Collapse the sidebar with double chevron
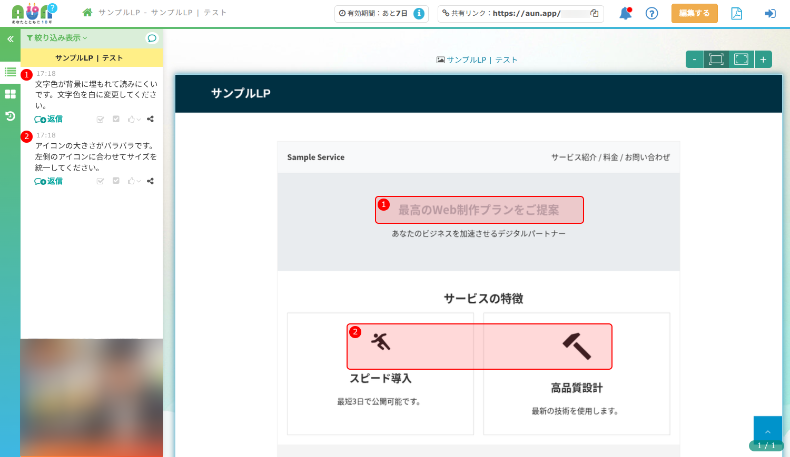 [x=10, y=39]
